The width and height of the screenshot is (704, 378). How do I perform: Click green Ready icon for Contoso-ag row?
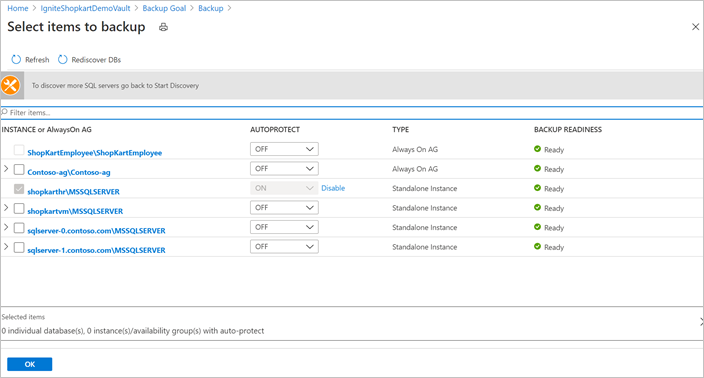point(537,168)
